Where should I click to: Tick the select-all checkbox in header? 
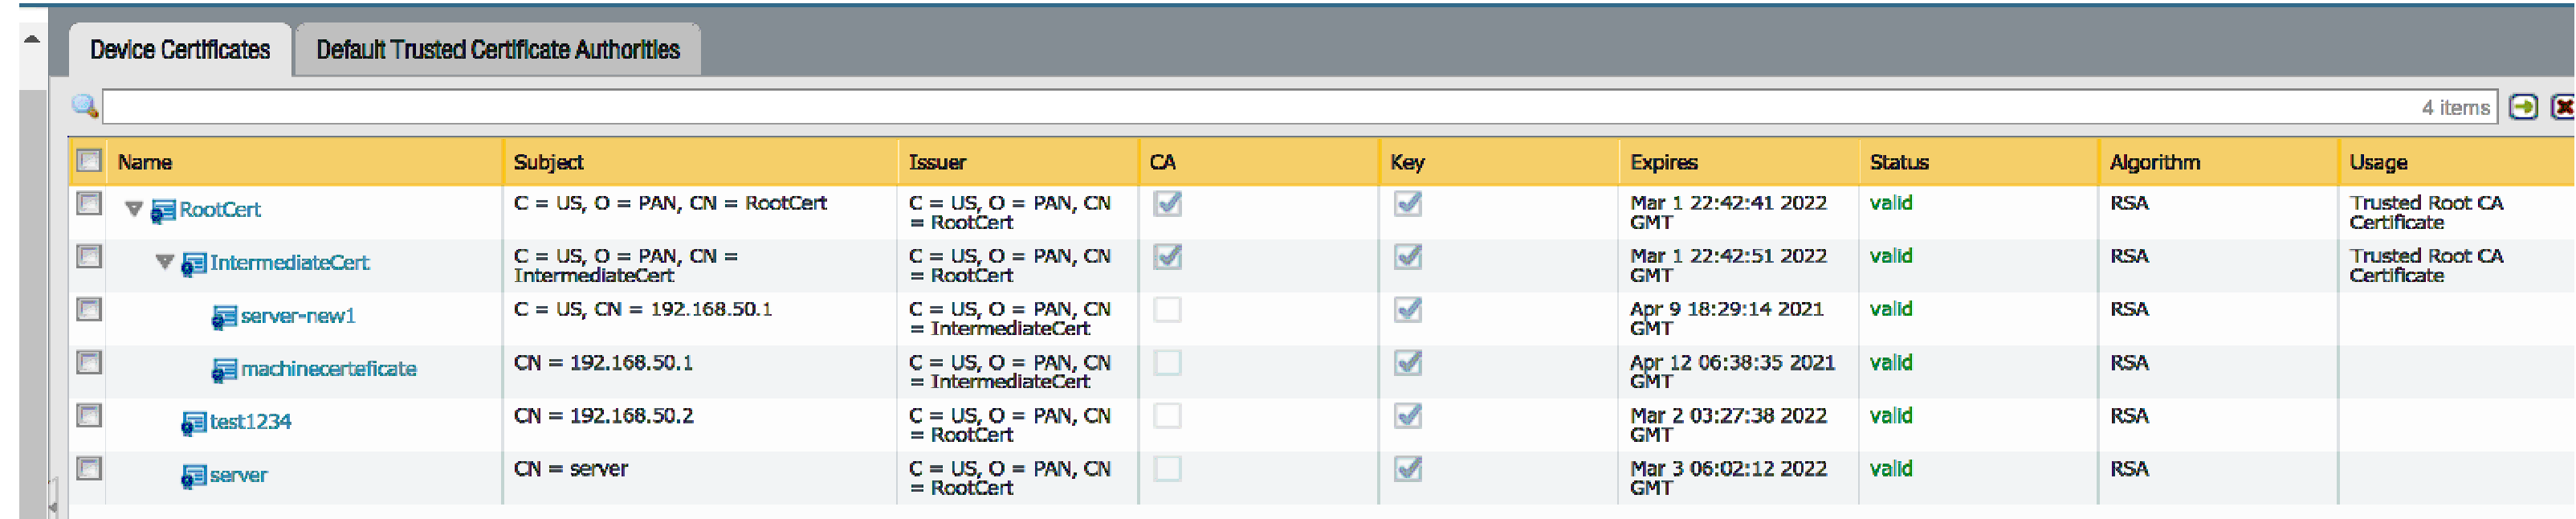[x=89, y=161]
